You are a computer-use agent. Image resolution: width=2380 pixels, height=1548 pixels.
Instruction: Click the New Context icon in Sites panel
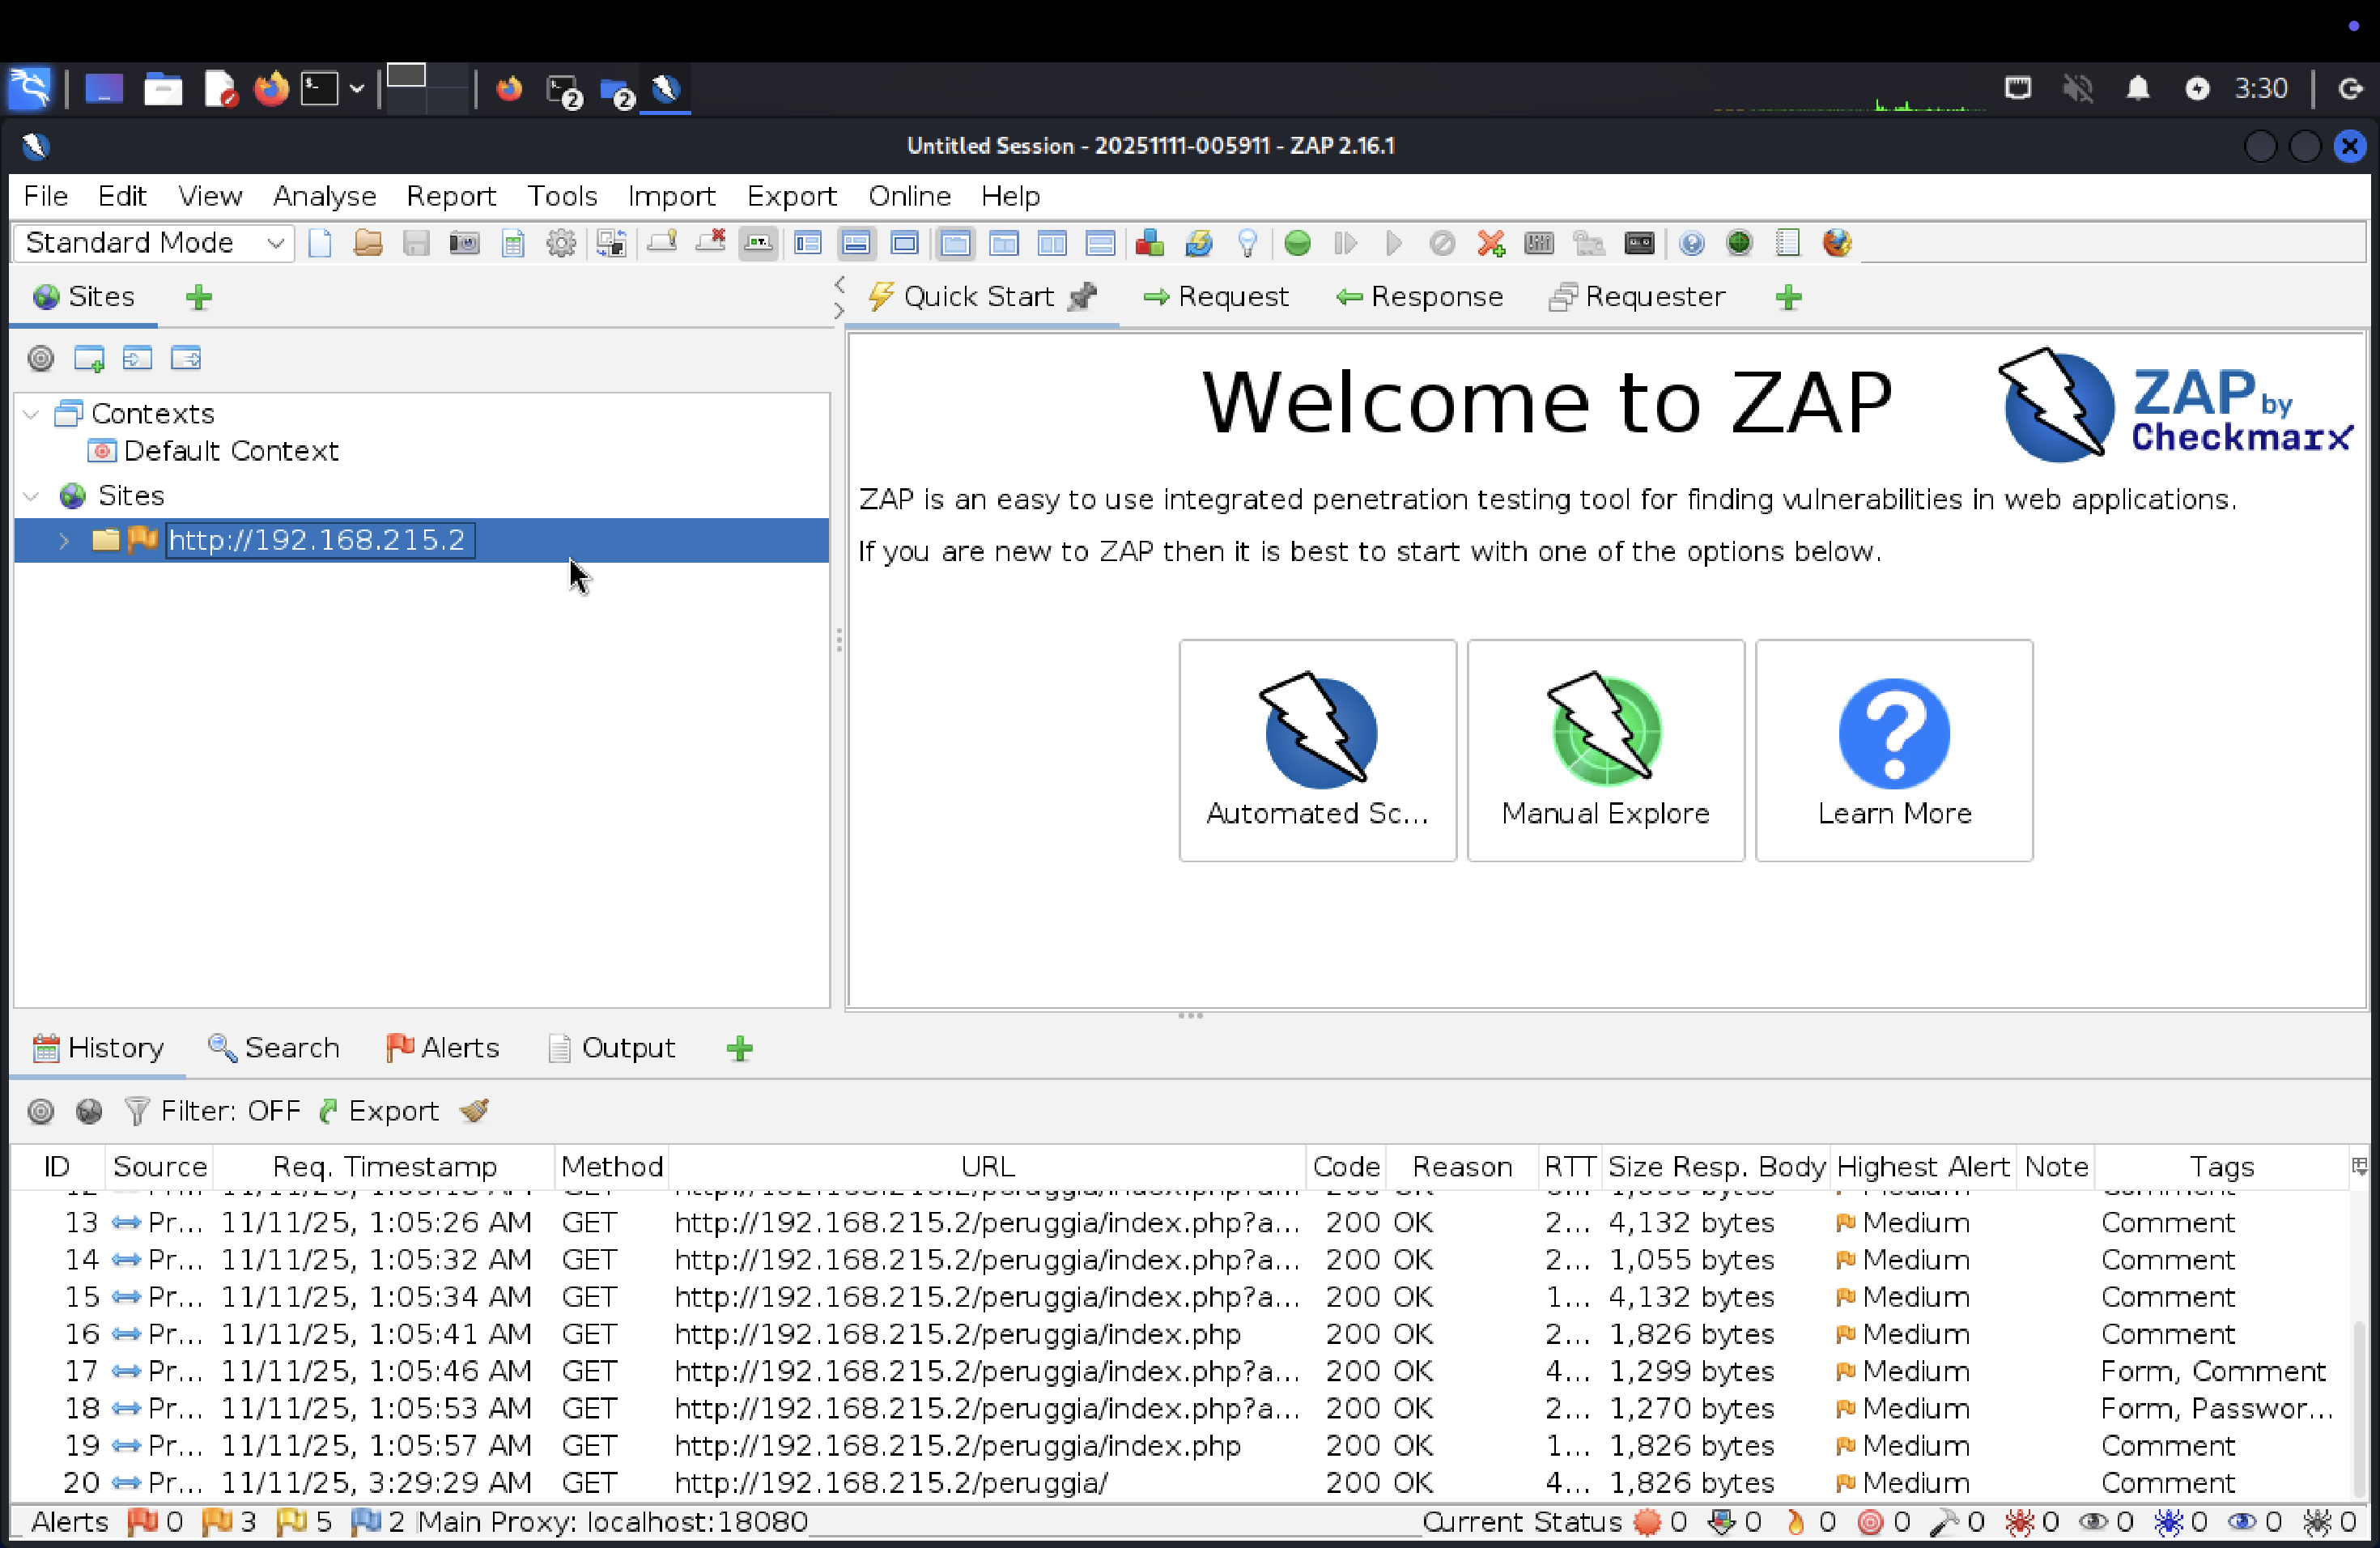tap(89, 358)
